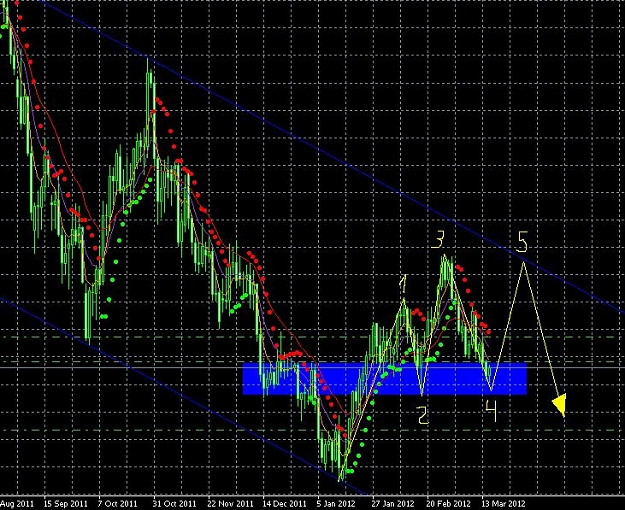Select the lower blue channel trendline
This screenshot has height=510, width=625.
183,396
